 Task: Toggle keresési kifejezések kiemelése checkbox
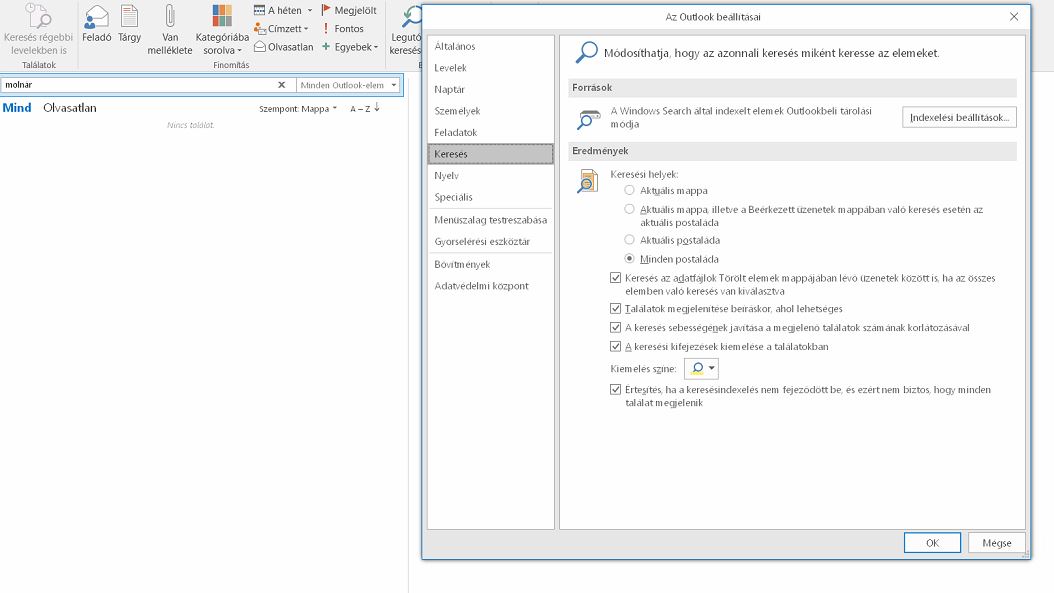[615, 346]
